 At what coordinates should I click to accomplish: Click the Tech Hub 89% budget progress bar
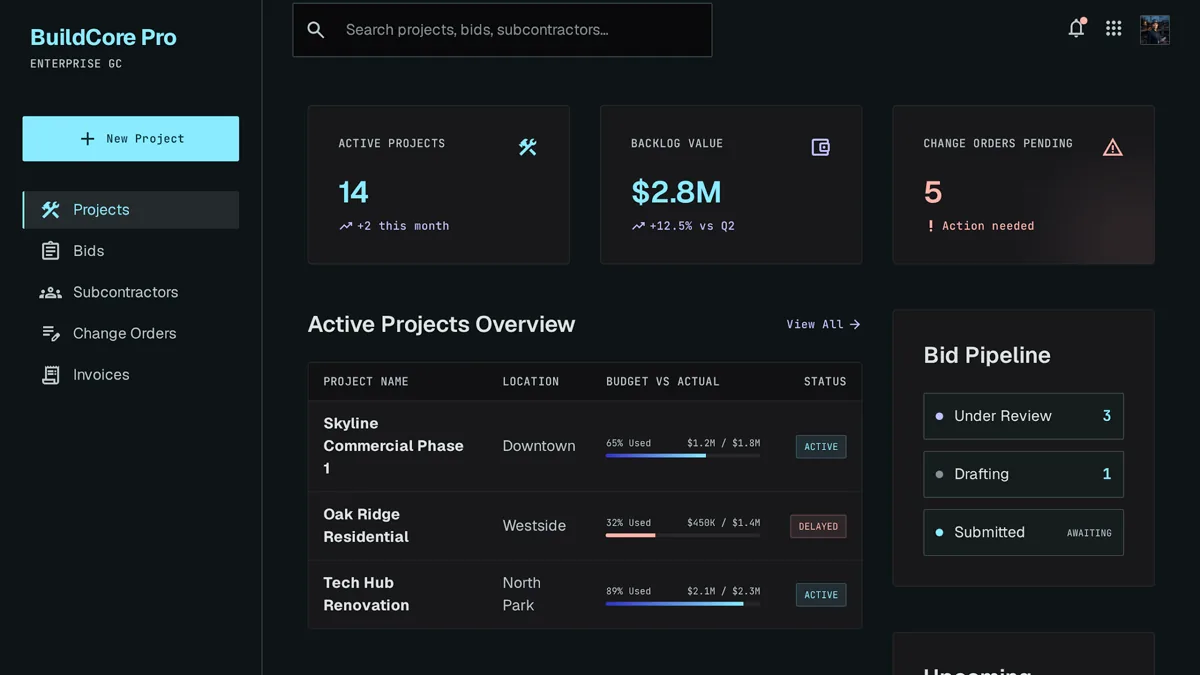683,604
